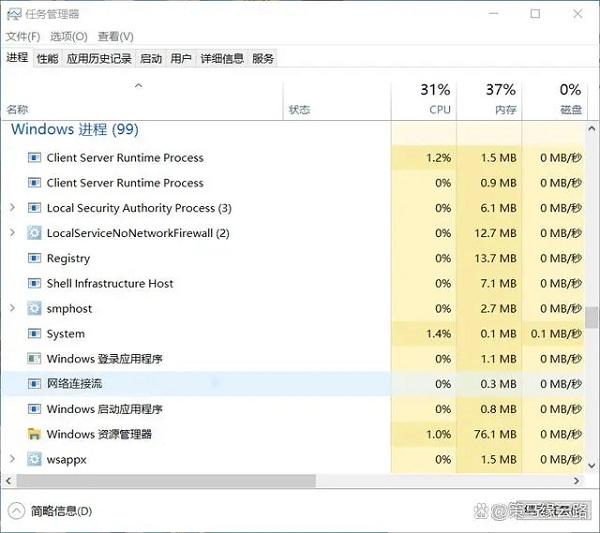
Task: Sort by the CPU column header
Action: click(424, 101)
